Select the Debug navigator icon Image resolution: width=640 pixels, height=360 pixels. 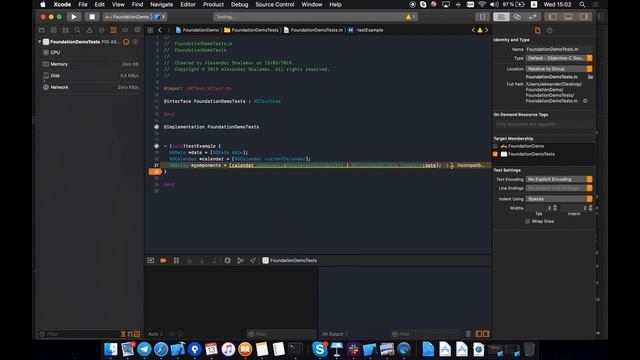tap(113, 30)
